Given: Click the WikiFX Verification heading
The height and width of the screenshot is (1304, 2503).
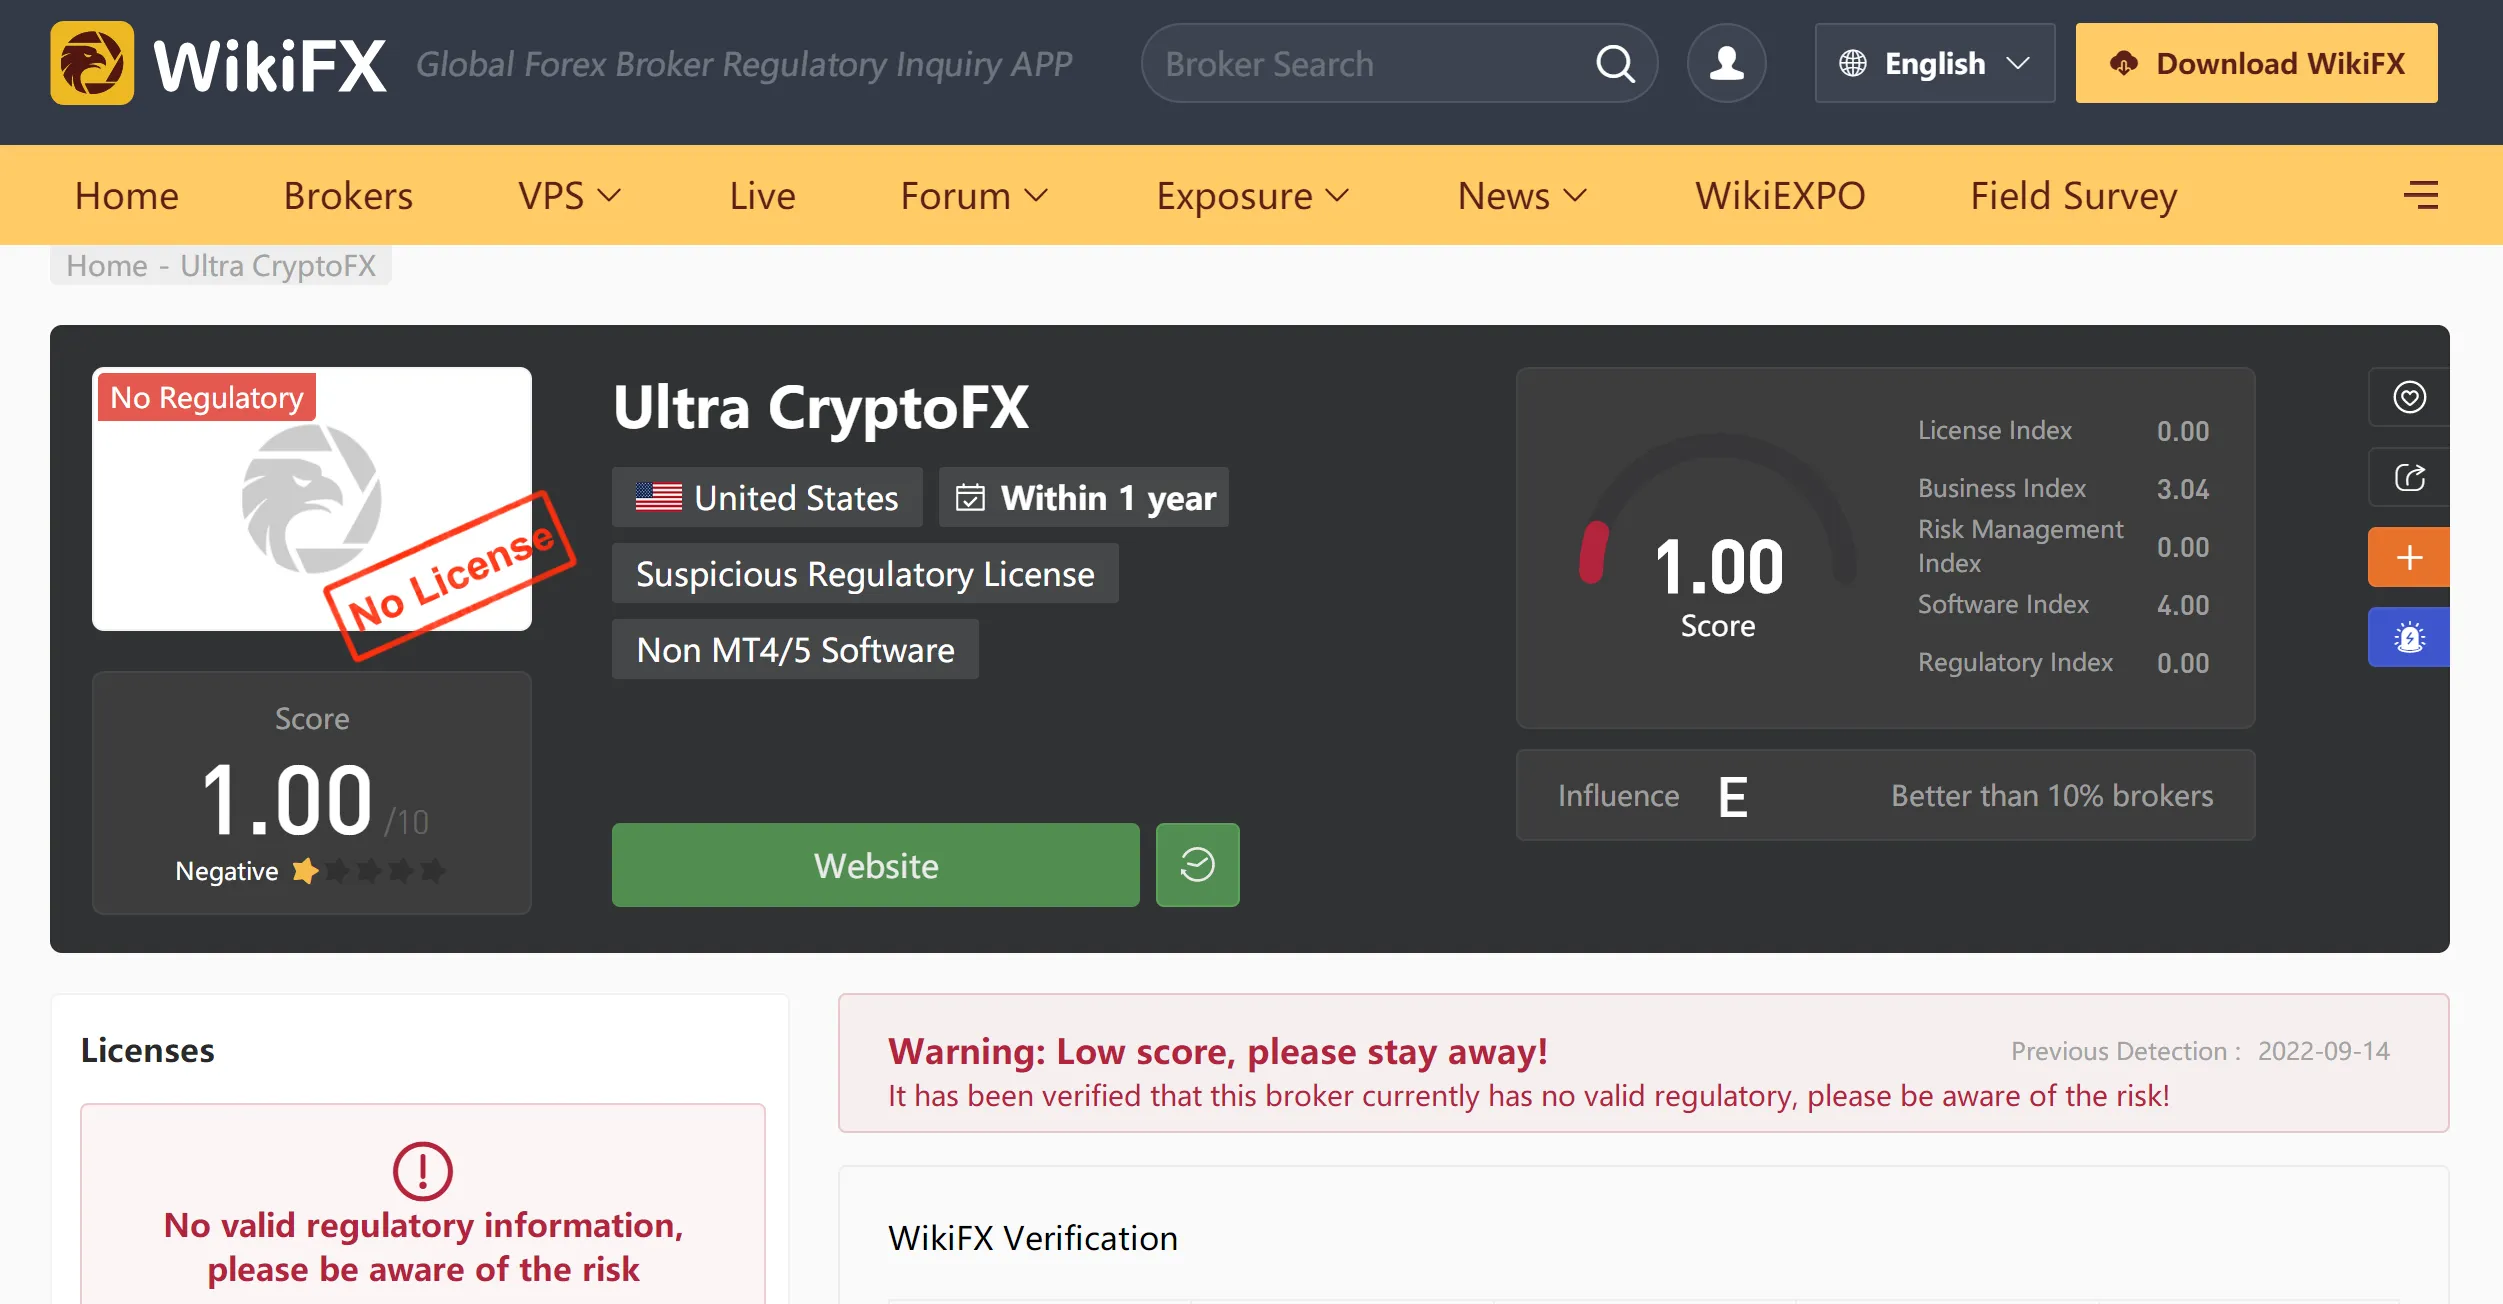Looking at the screenshot, I should coord(1033,1238).
